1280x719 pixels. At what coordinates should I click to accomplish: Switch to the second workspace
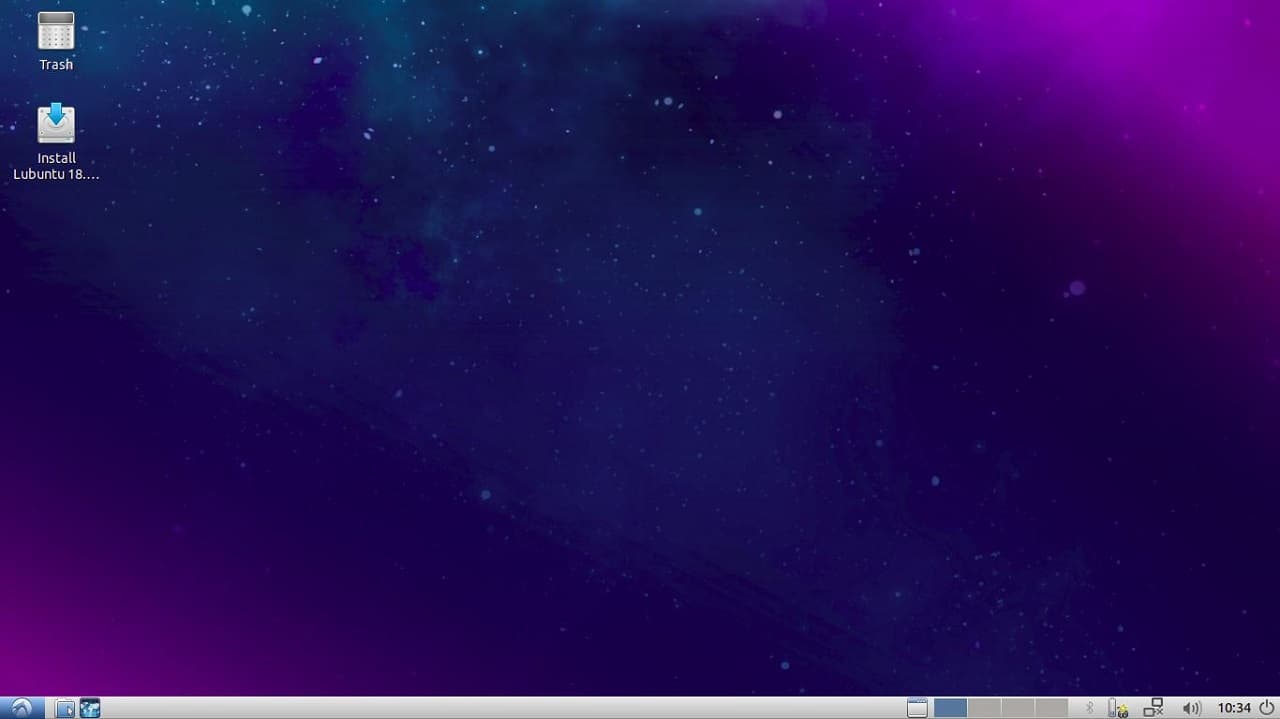coord(984,708)
